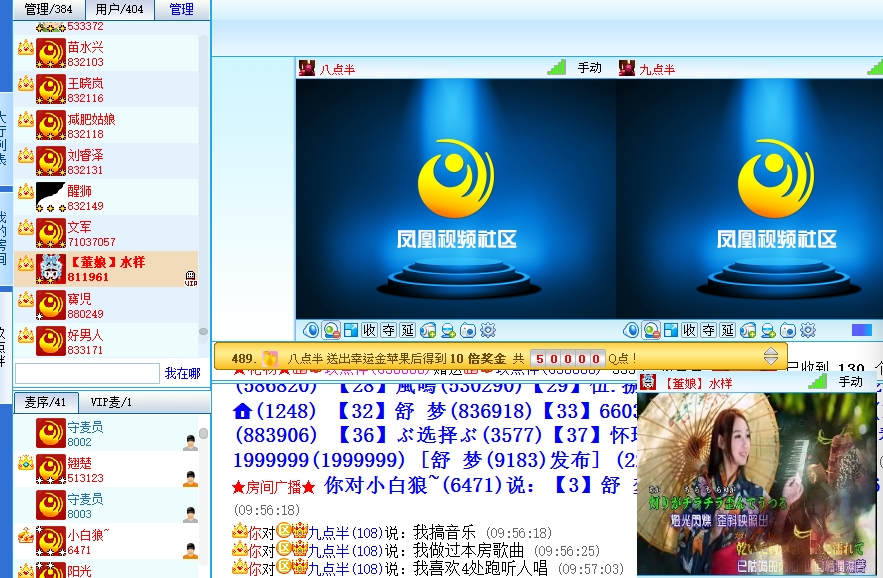This screenshot has height=578, width=883.
Task: Click the up/down arrows on the gift banner
Action: tap(771, 355)
